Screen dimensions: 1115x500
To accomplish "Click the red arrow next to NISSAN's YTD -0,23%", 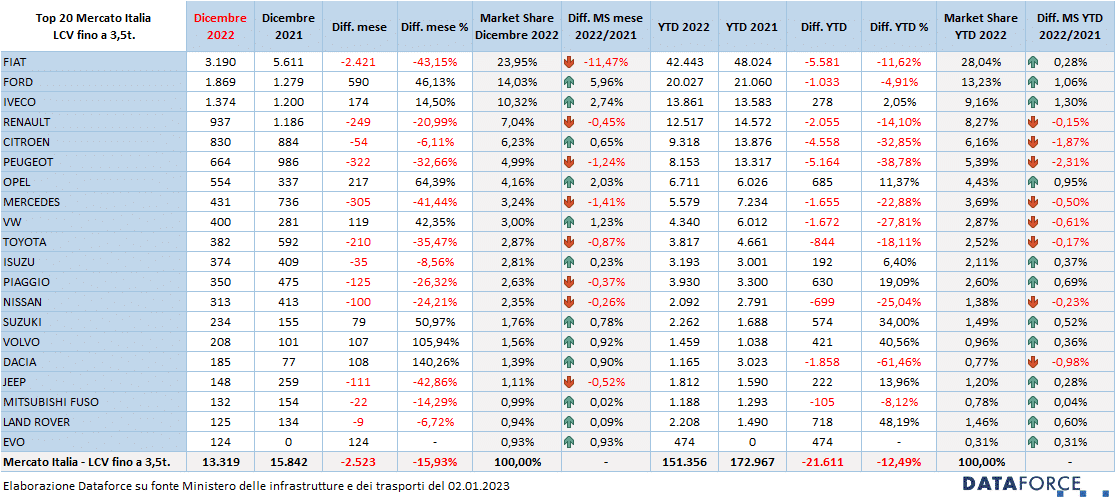I will [1033, 302].
